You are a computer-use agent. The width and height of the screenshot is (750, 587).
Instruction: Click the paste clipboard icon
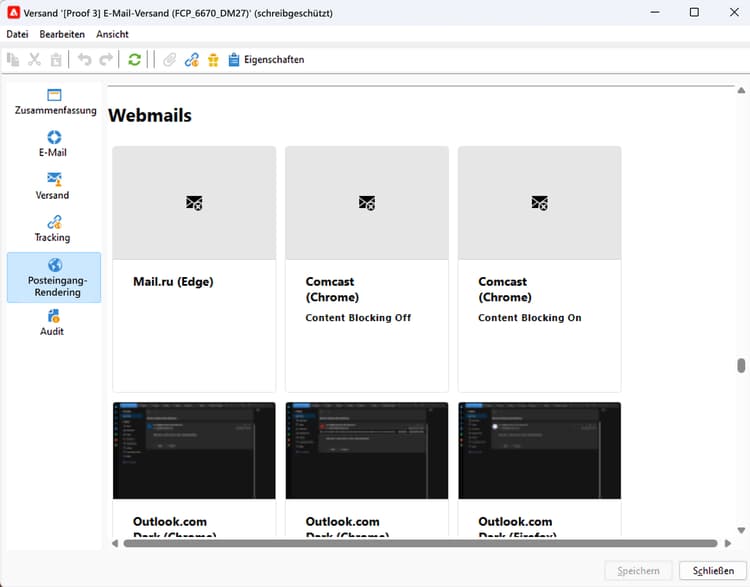(56, 60)
